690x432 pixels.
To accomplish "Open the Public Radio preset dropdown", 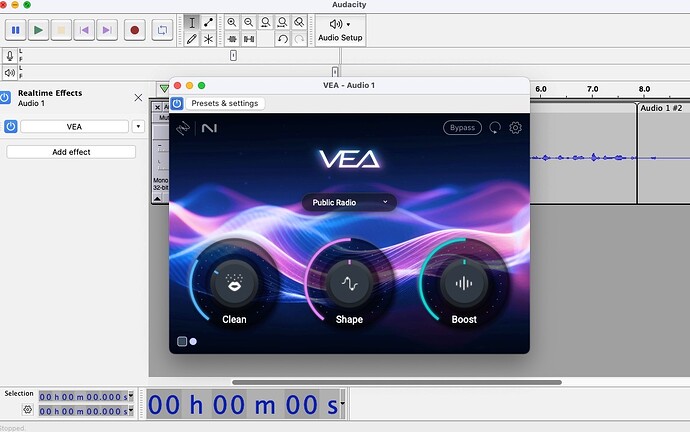I will (x=349, y=202).
